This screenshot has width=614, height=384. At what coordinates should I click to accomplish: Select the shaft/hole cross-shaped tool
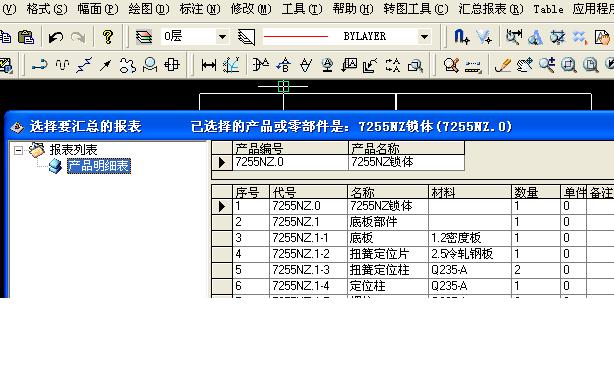coord(172,65)
